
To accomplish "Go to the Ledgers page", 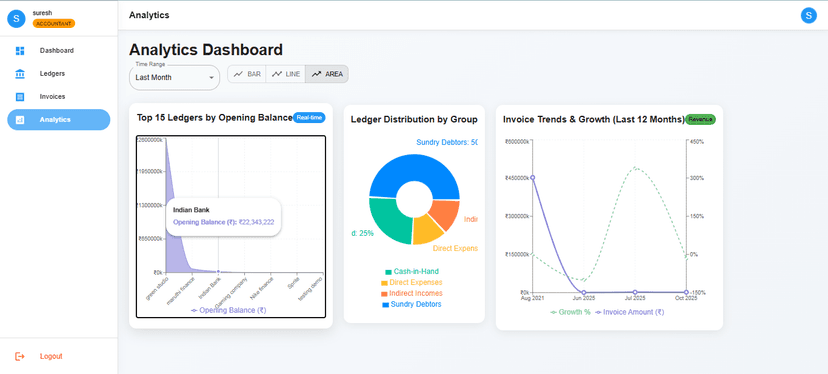I will 59,73.
